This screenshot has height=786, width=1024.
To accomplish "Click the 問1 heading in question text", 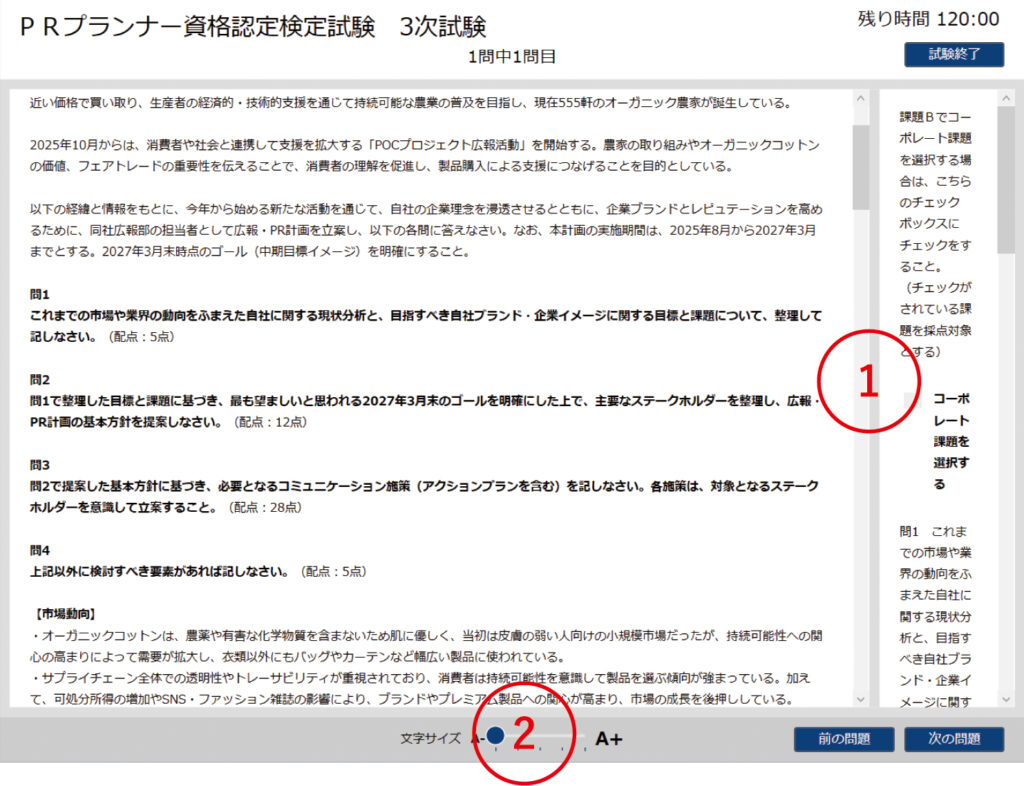I will pos(40,295).
